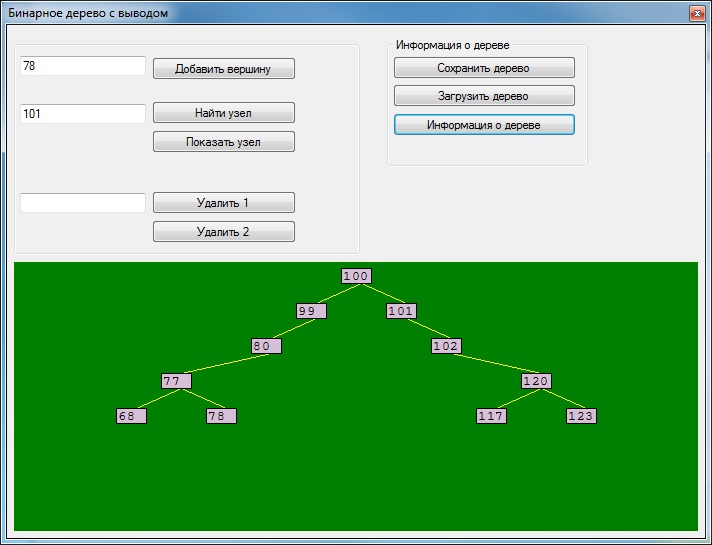The height and width of the screenshot is (545, 712).
Task: Click tree node labeled 99
Action: coord(311,311)
